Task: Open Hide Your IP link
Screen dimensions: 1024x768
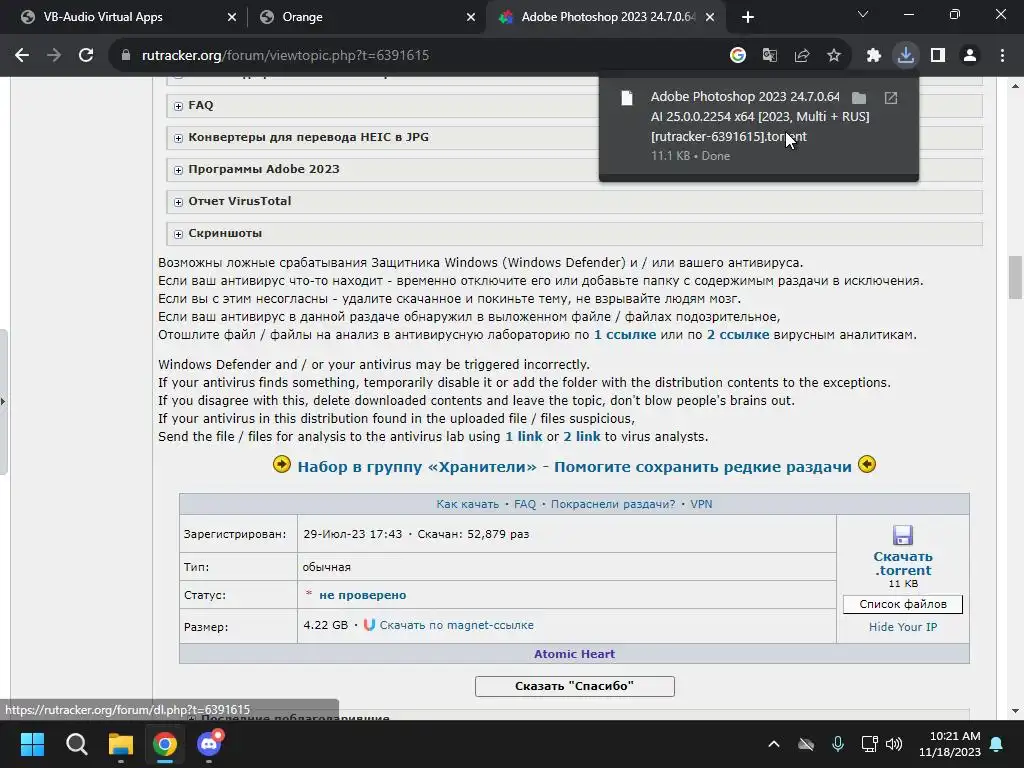Action: [x=903, y=627]
